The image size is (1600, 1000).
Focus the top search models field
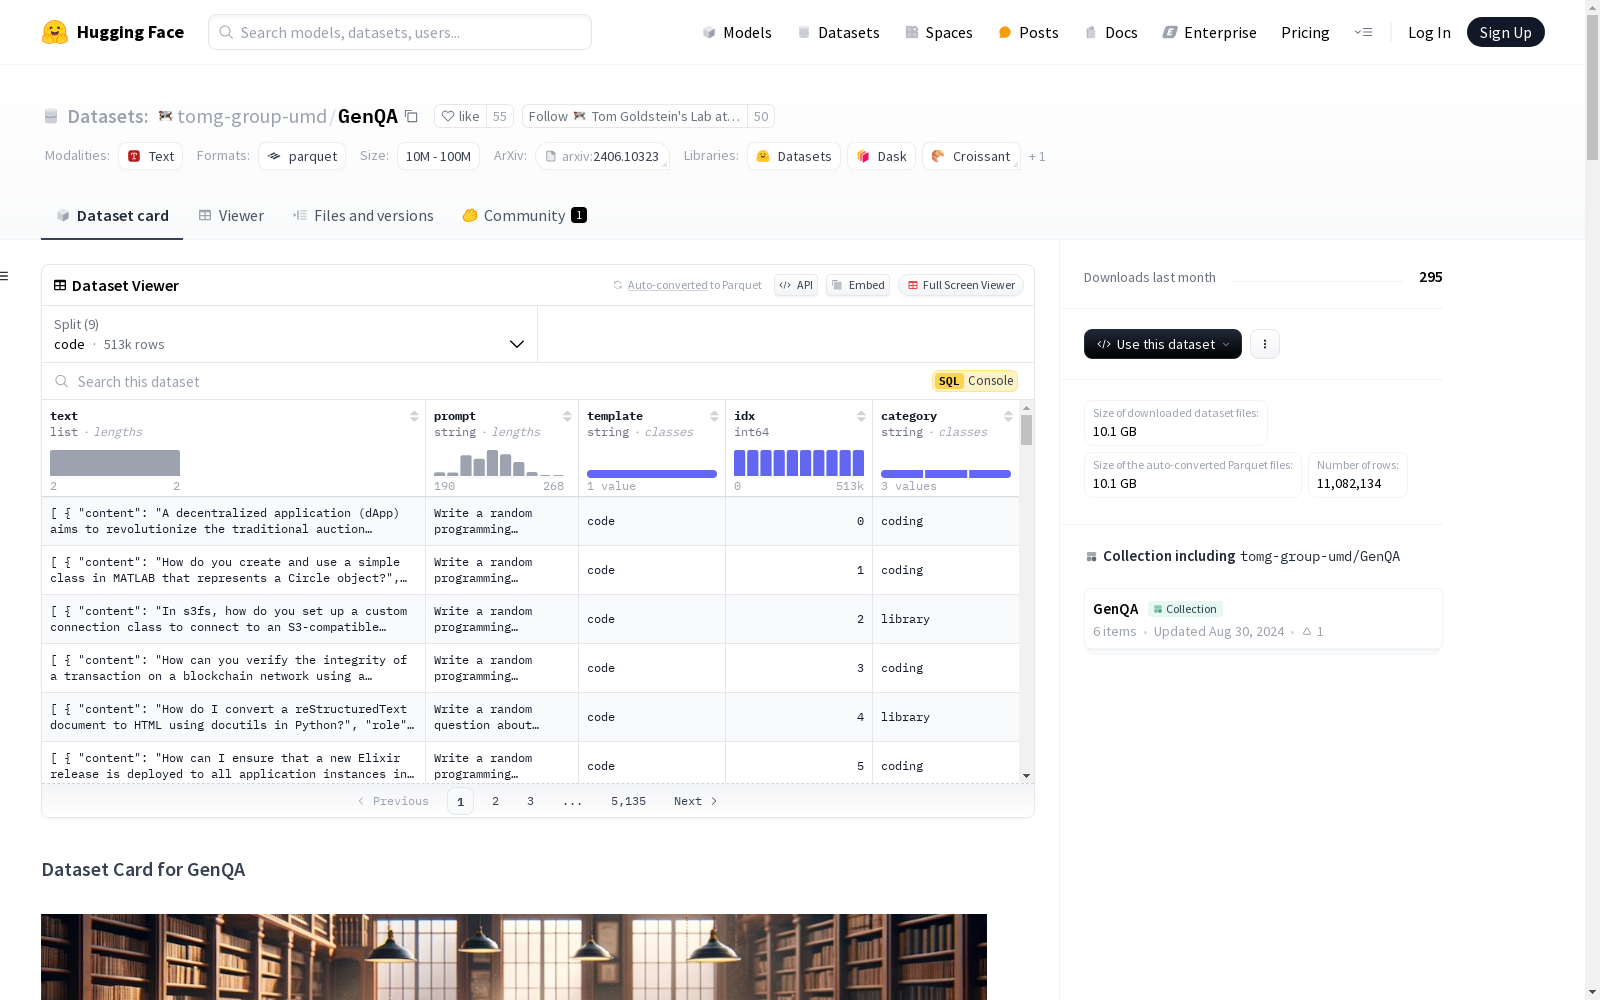coord(400,32)
